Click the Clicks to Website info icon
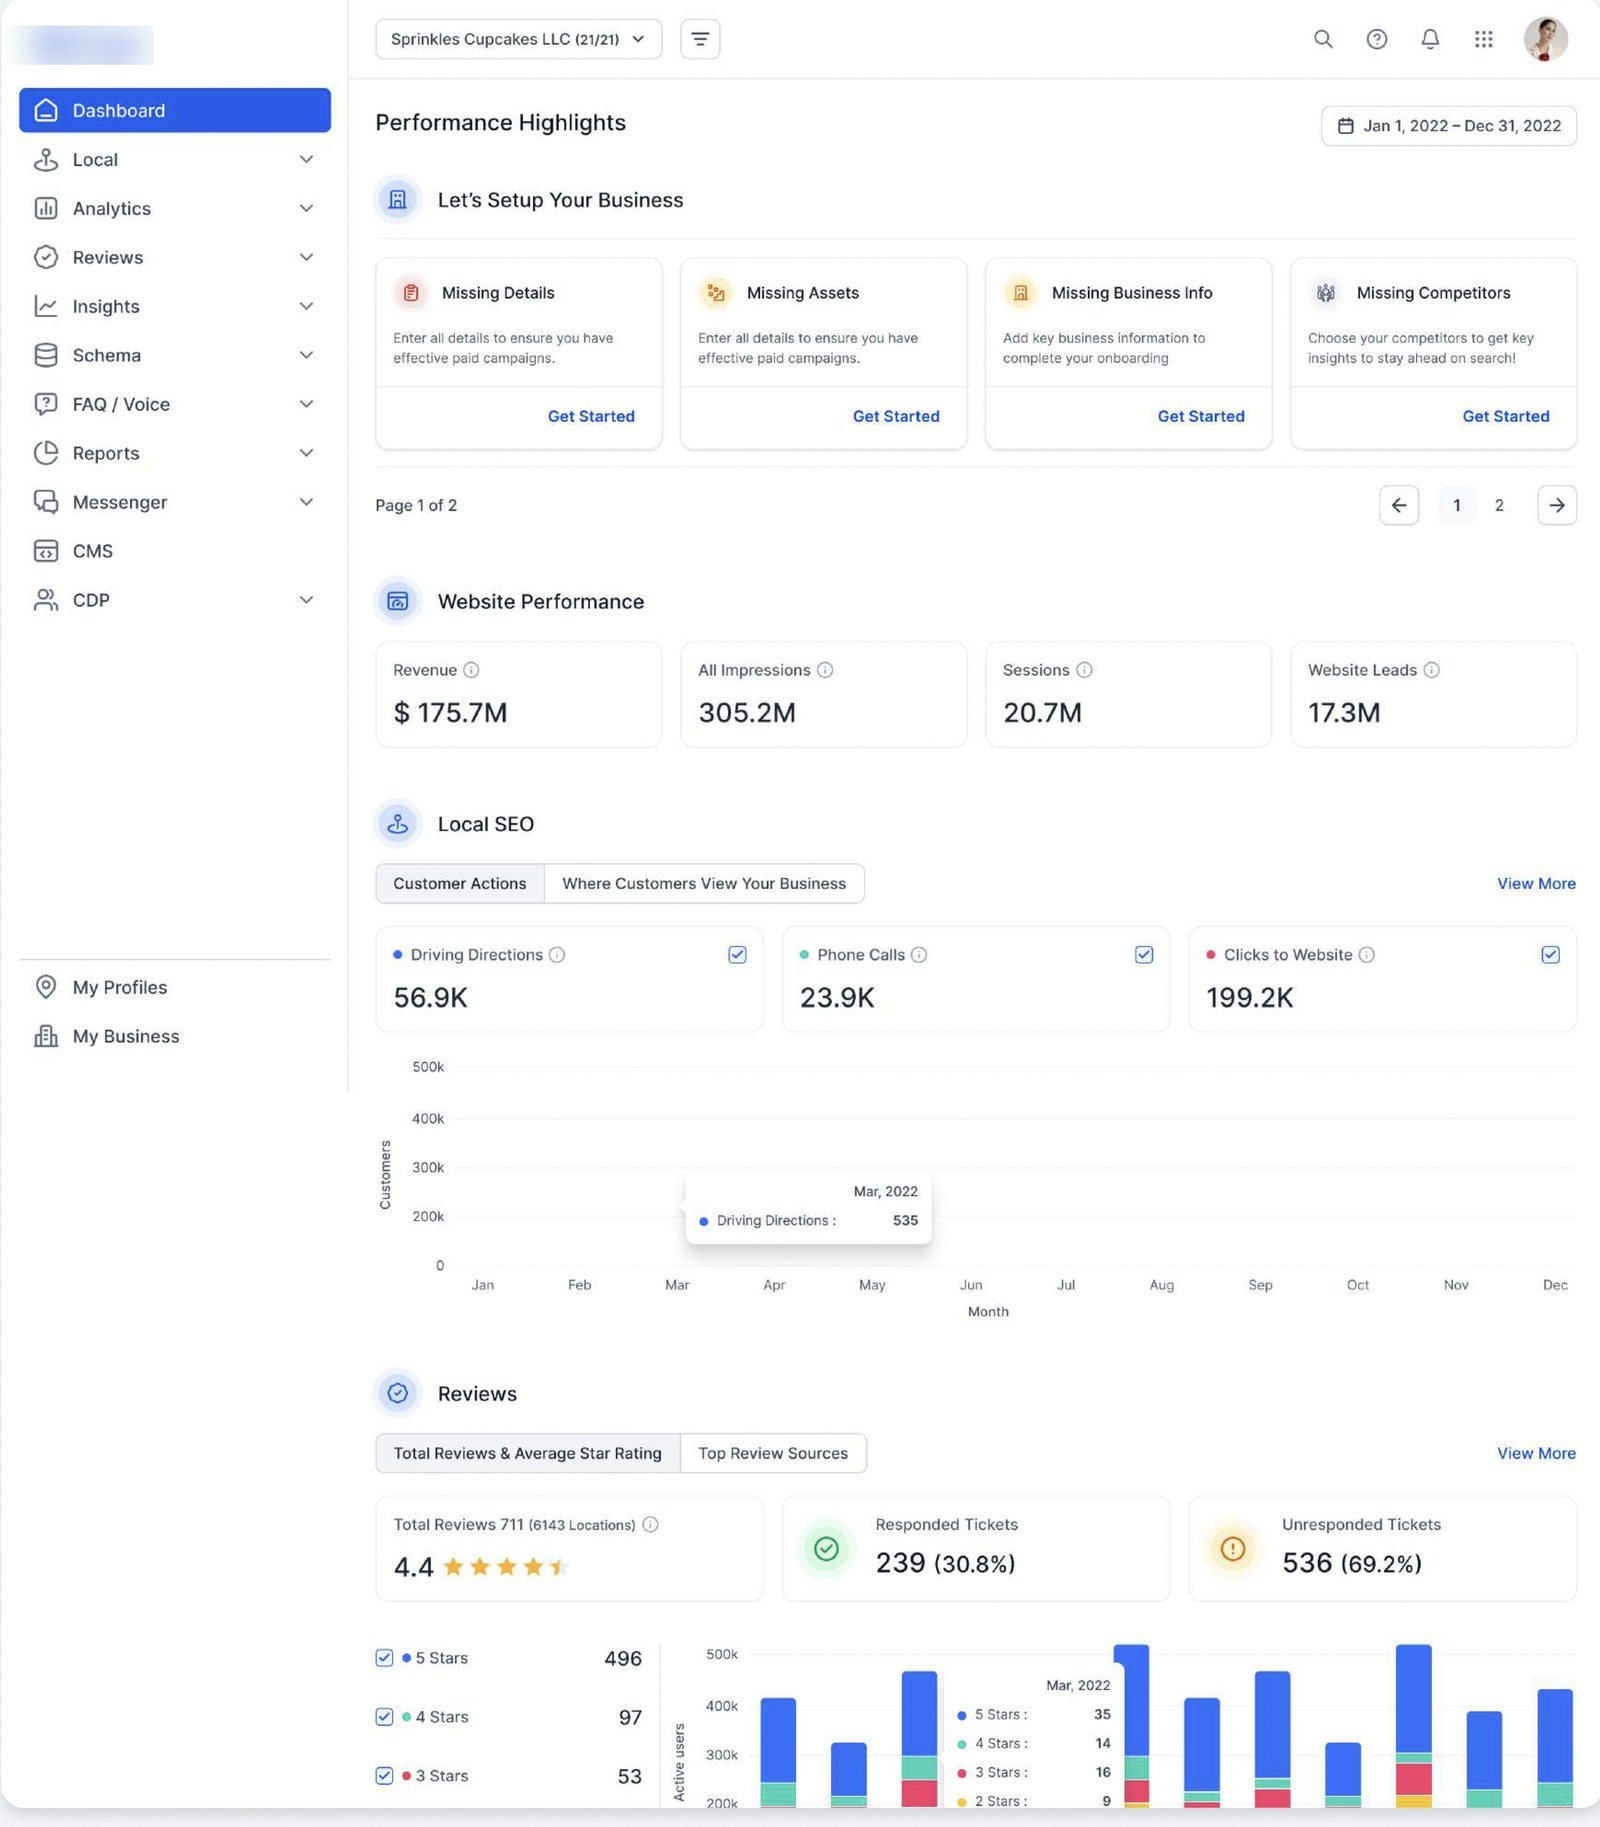 (x=1366, y=955)
